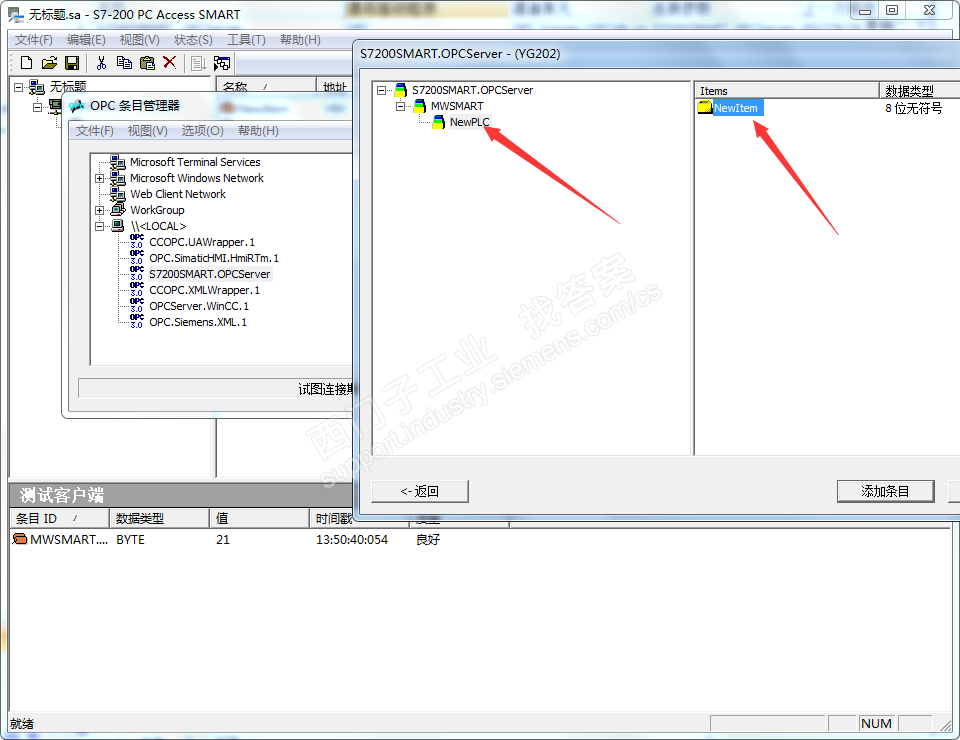Click the timestamp 13:50:40:054
Image resolution: width=960 pixels, height=740 pixels.
coord(352,540)
